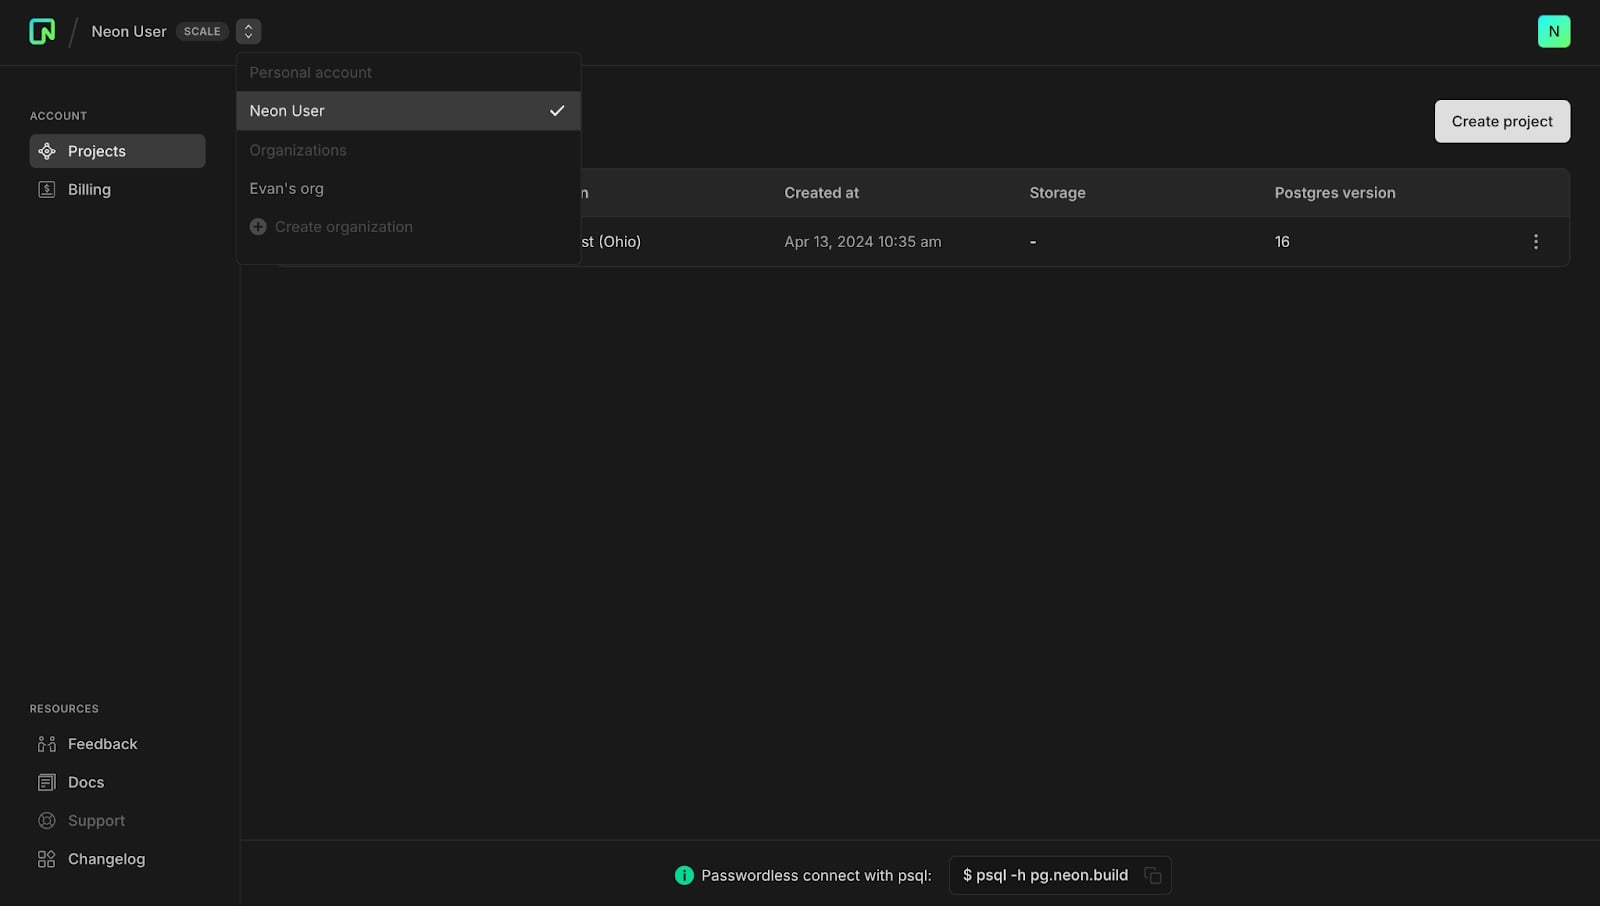Click the checkmark next to Neon User
This screenshot has height=906, width=1600.
click(557, 111)
